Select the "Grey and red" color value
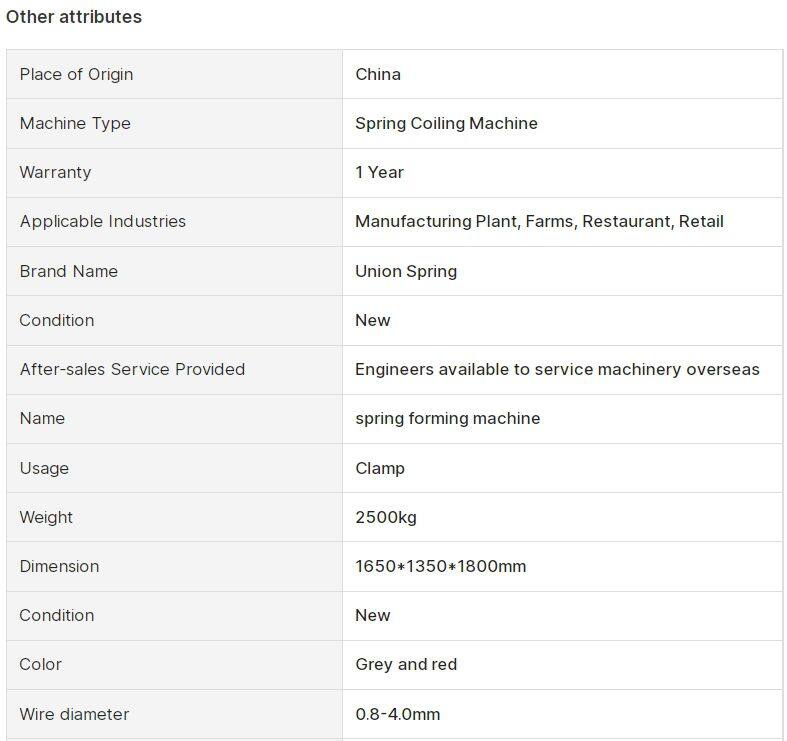This screenshot has width=787, height=741. click(406, 664)
